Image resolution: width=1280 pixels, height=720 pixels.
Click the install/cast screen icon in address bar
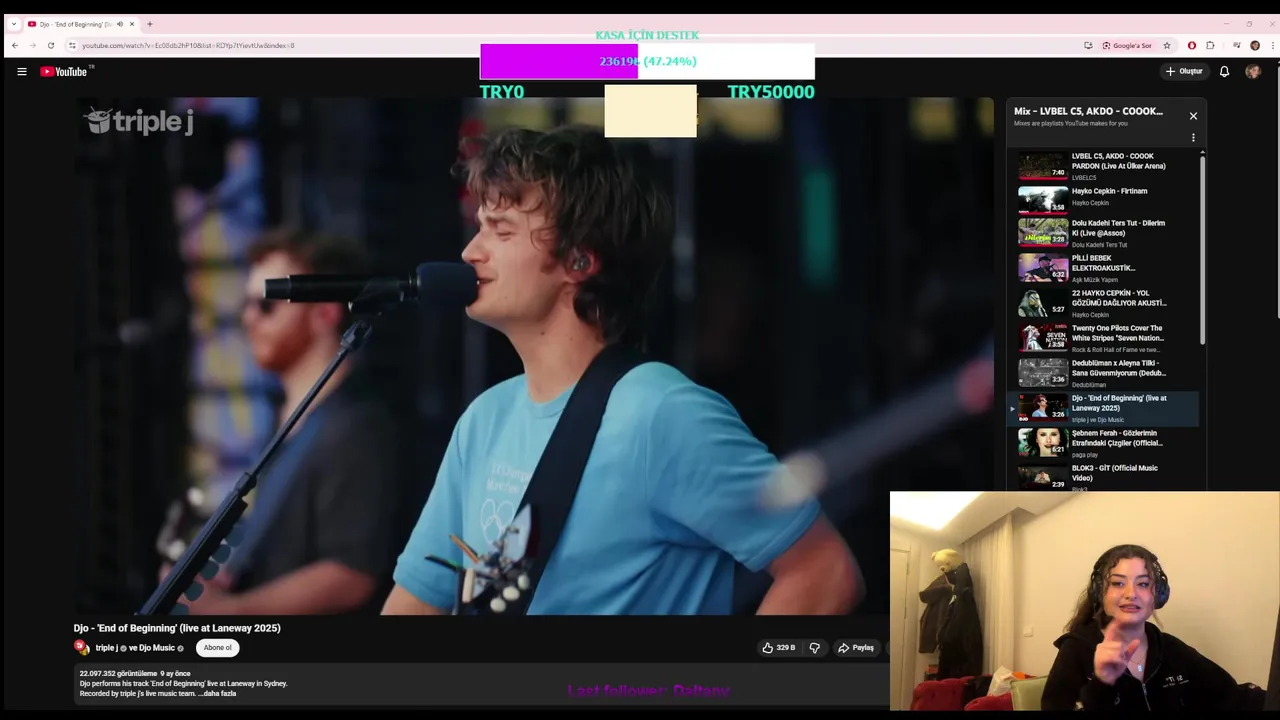[1088, 45]
